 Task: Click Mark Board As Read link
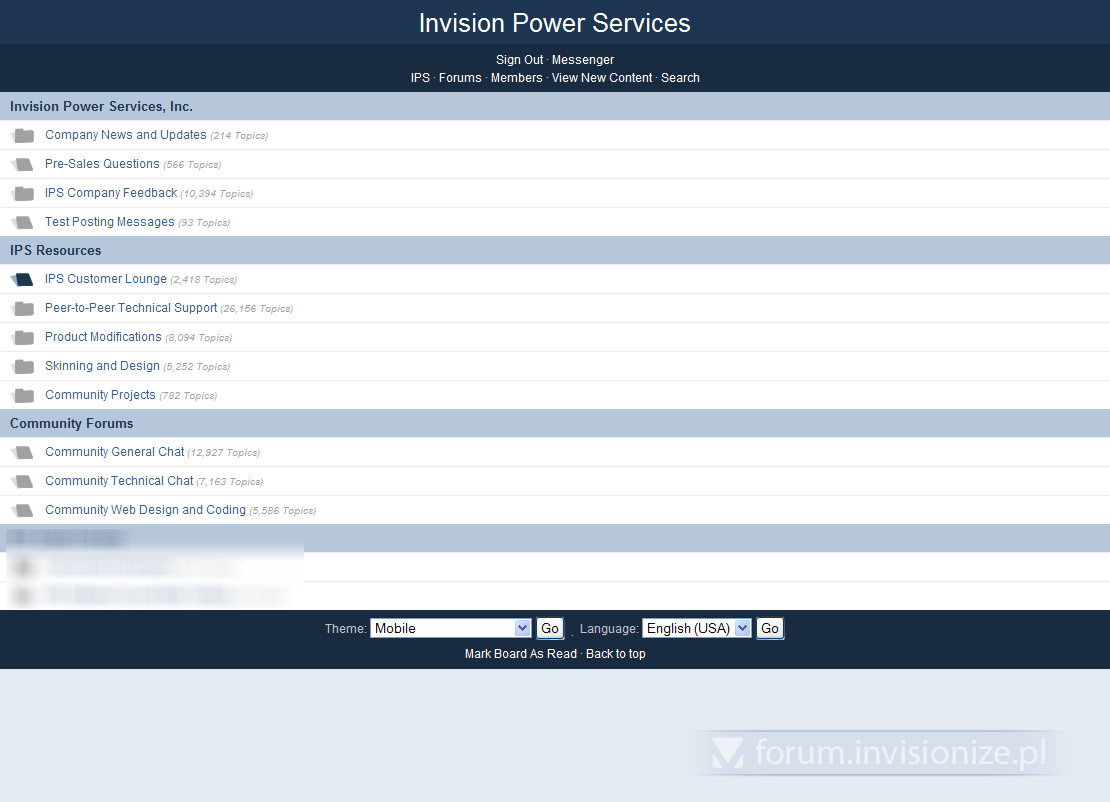520,654
